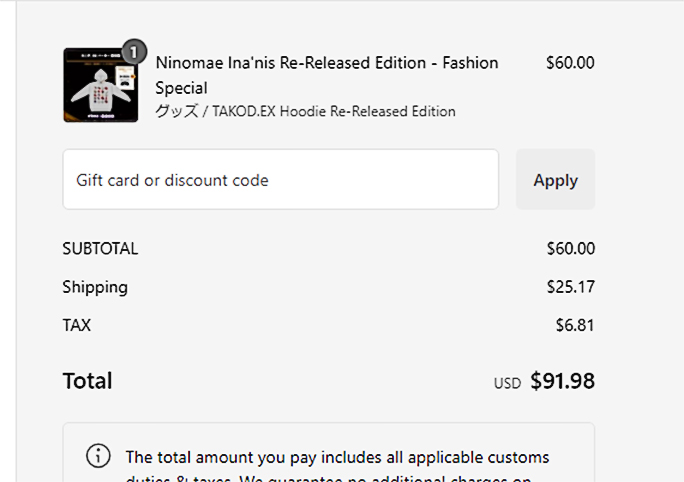Click the quantity badge showing 1
Screen dimensions: 684x482
click(134, 50)
